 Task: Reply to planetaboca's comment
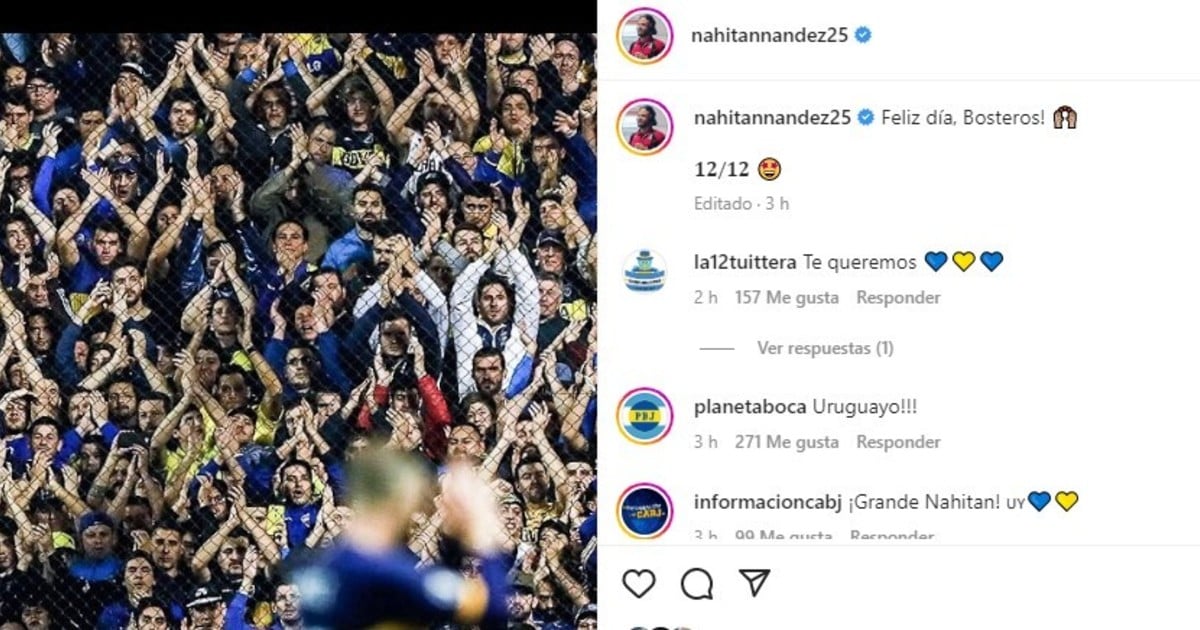(898, 441)
